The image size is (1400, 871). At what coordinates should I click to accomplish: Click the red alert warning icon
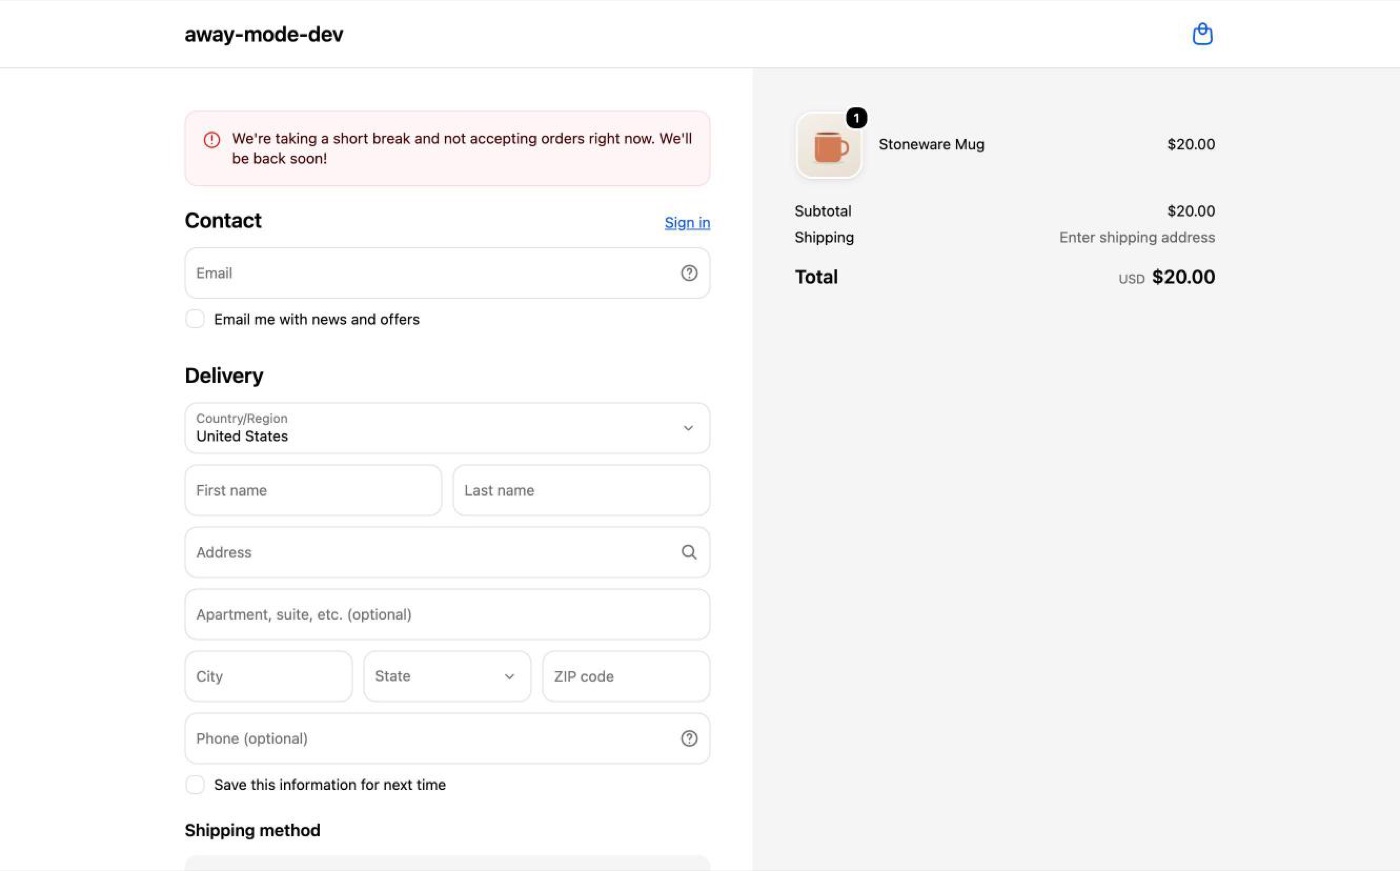pyautogui.click(x=212, y=139)
